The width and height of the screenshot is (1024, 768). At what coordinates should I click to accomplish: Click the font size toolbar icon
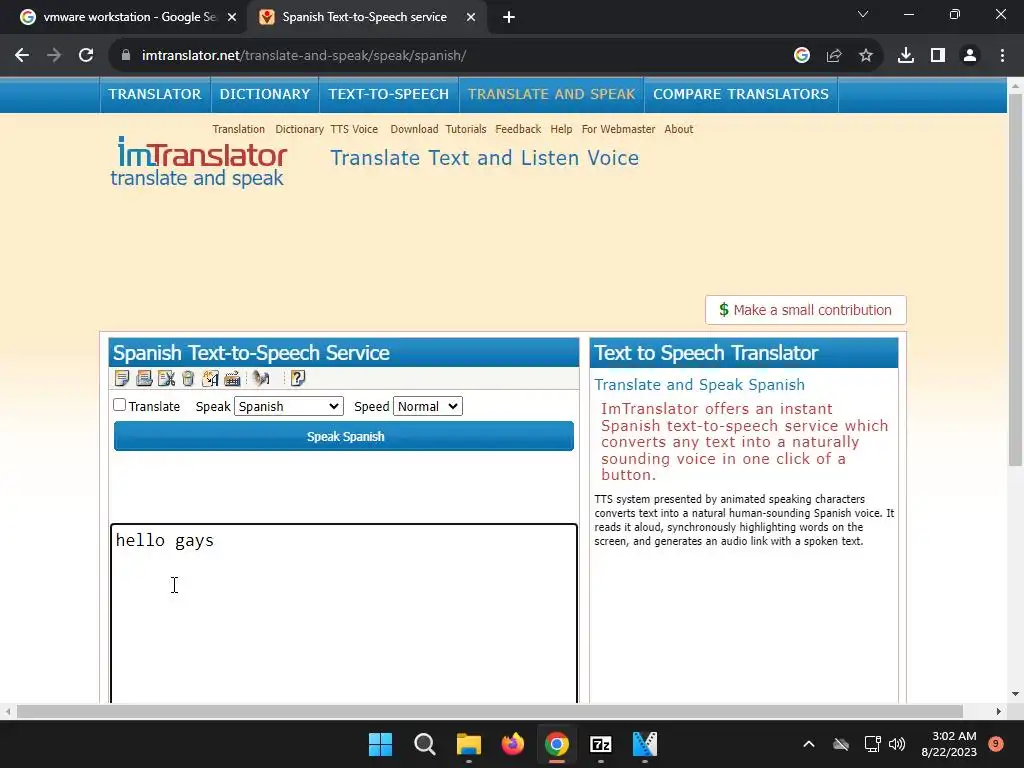[x=210, y=378]
